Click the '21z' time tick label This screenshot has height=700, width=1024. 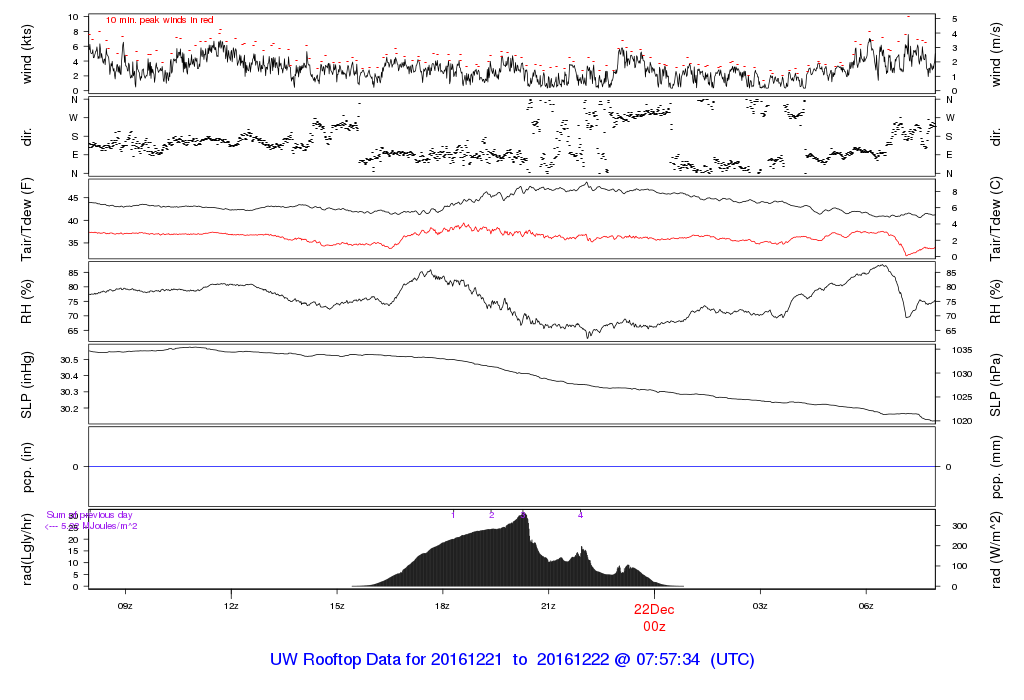pyautogui.click(x=548, y=606)
